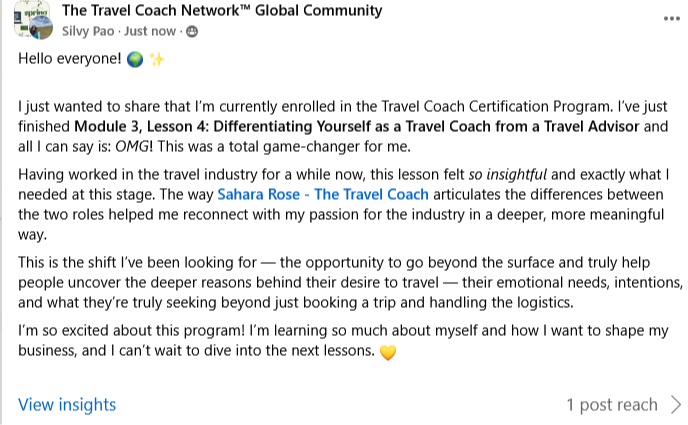Click the 1 post reach count
Viewport: 688px width, 425px height.
[612, 405]
